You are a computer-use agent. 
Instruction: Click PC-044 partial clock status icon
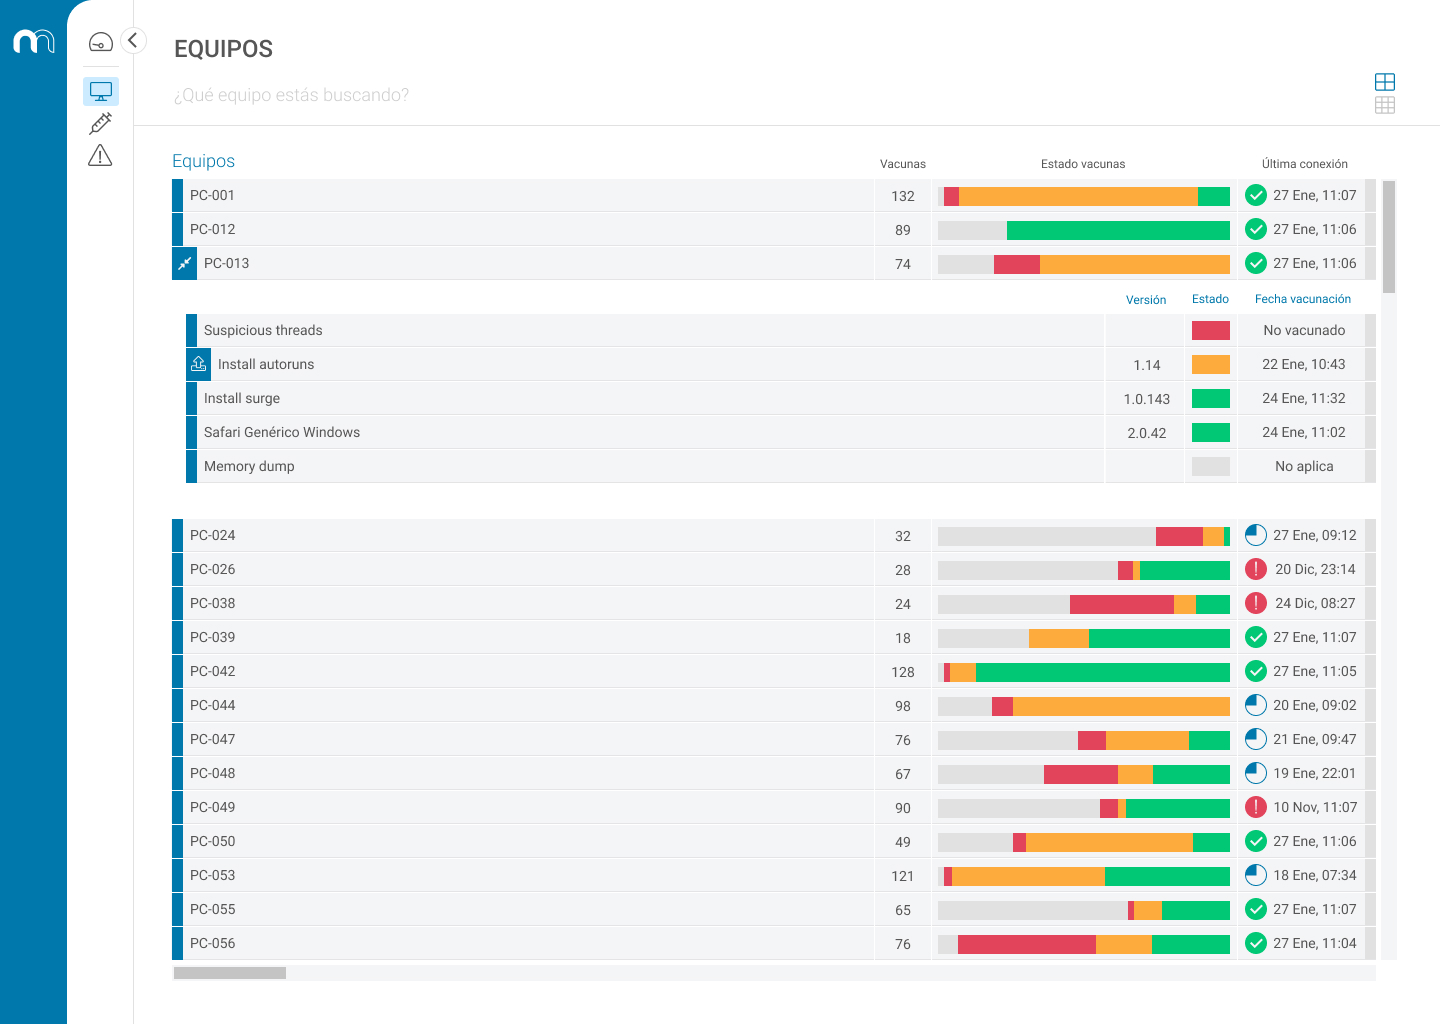(x=1256, y=705)
